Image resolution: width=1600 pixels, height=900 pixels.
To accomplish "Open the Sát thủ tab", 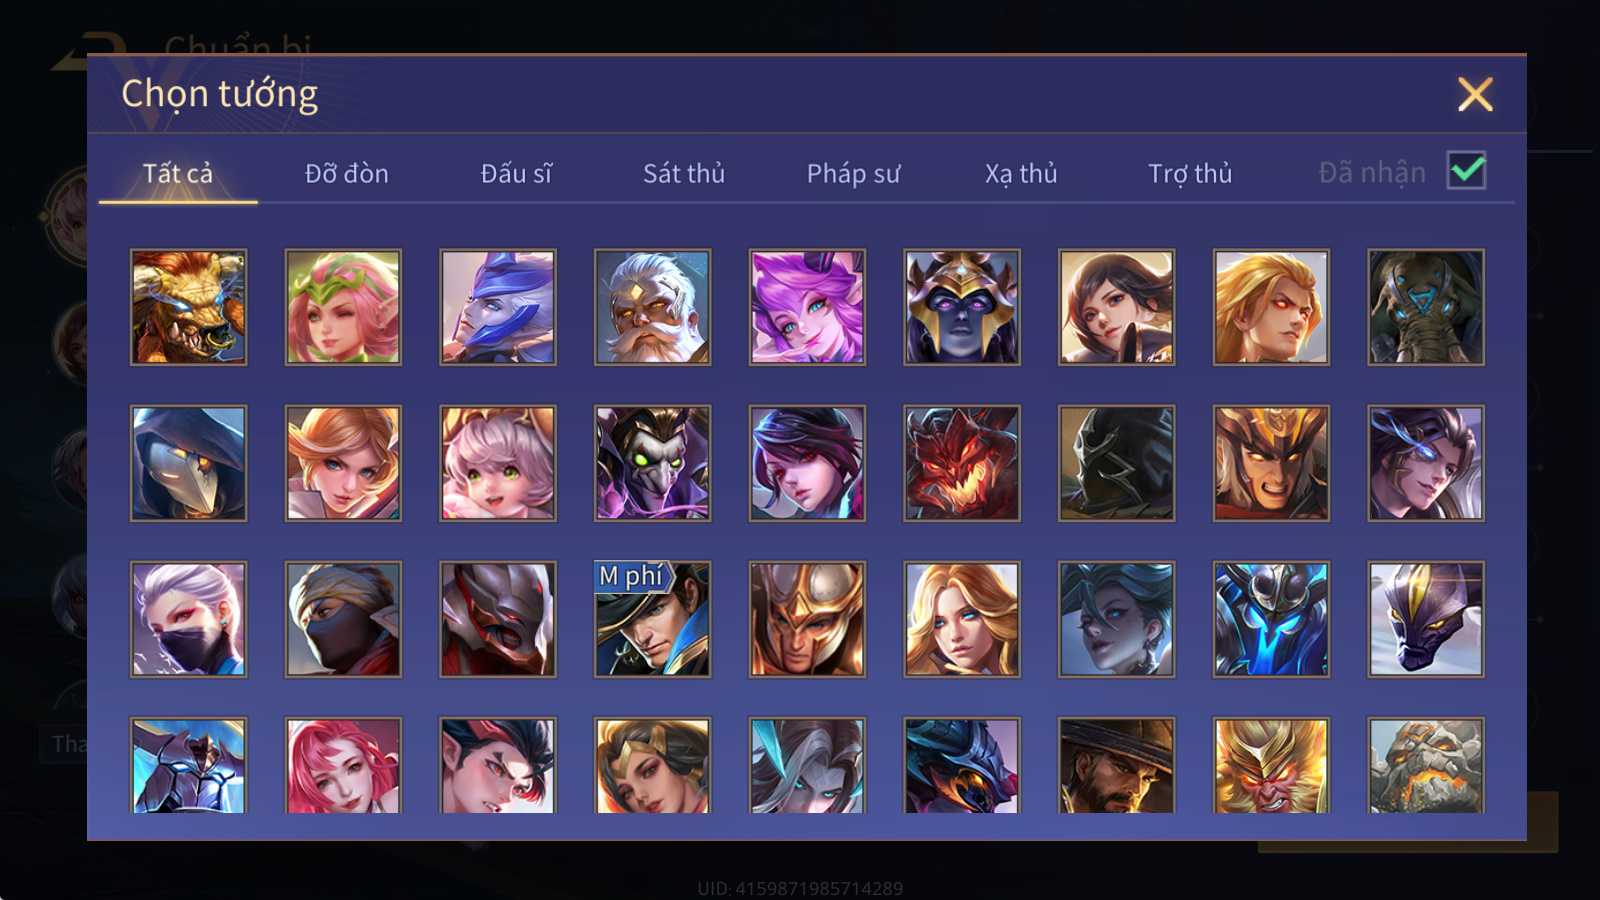I will click(684, 174).
